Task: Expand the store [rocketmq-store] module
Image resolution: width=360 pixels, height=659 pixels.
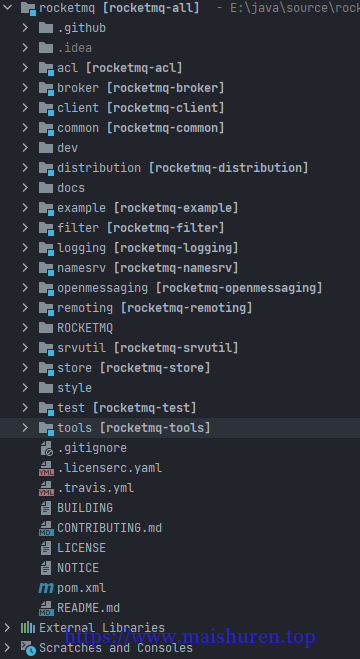Action: coord(25,368)
